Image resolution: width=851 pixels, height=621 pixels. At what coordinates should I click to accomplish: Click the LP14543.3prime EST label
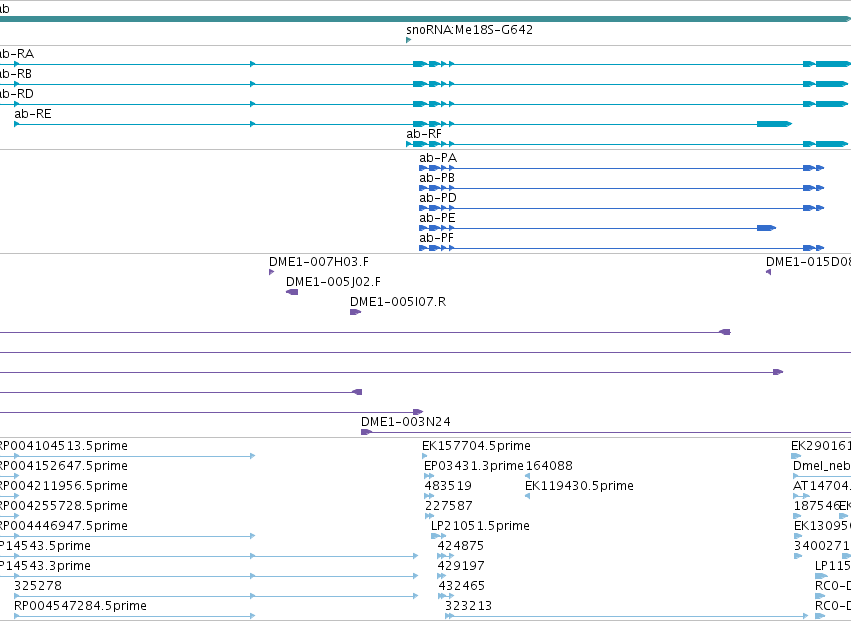(45, 566)
